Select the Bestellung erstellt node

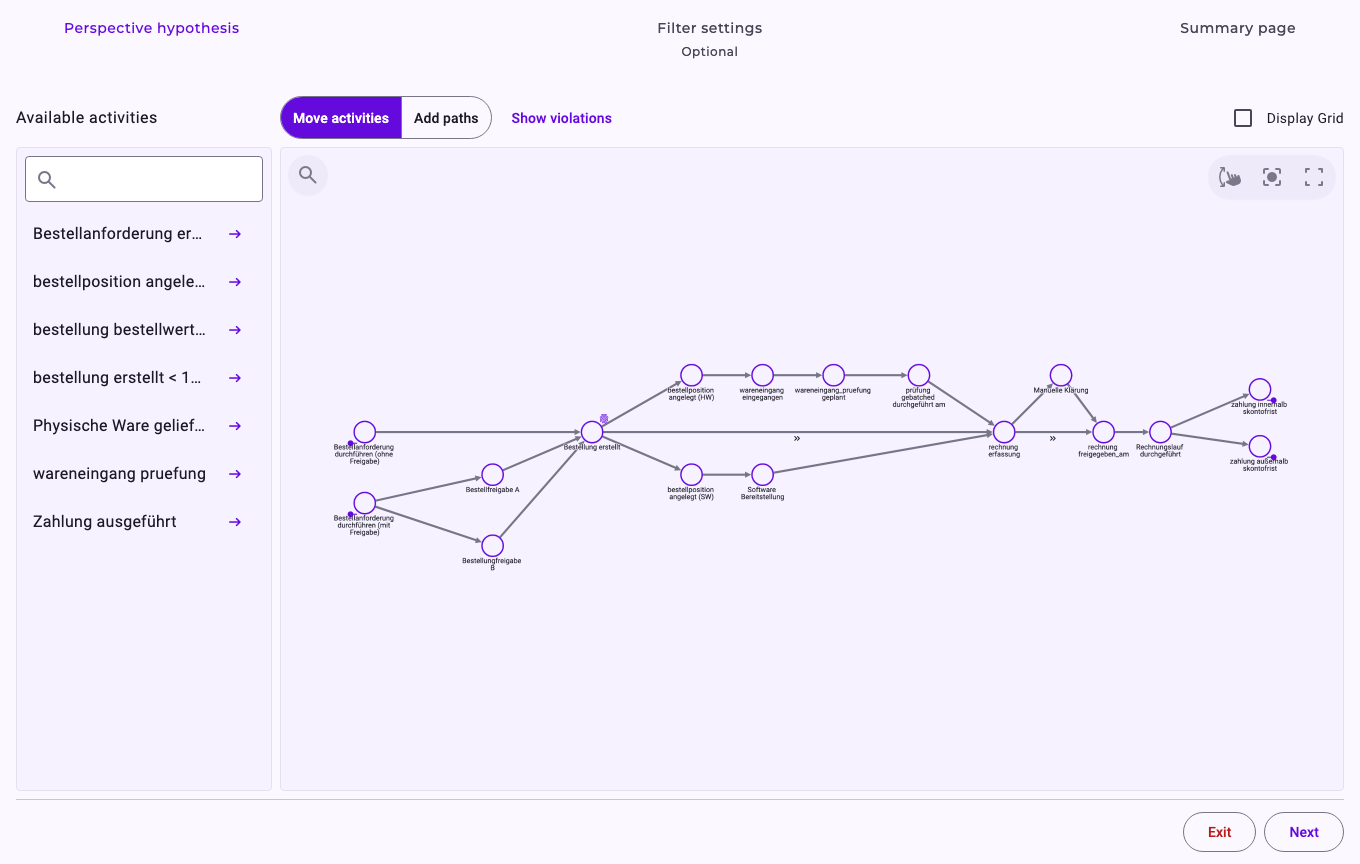(592, 432)
